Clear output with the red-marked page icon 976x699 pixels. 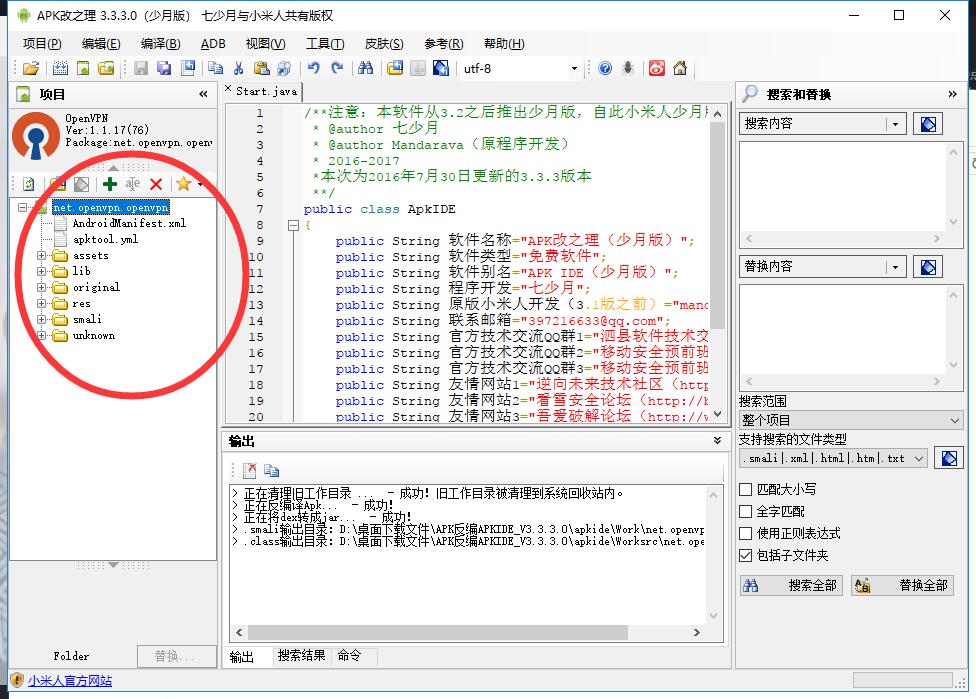[250, 470]
